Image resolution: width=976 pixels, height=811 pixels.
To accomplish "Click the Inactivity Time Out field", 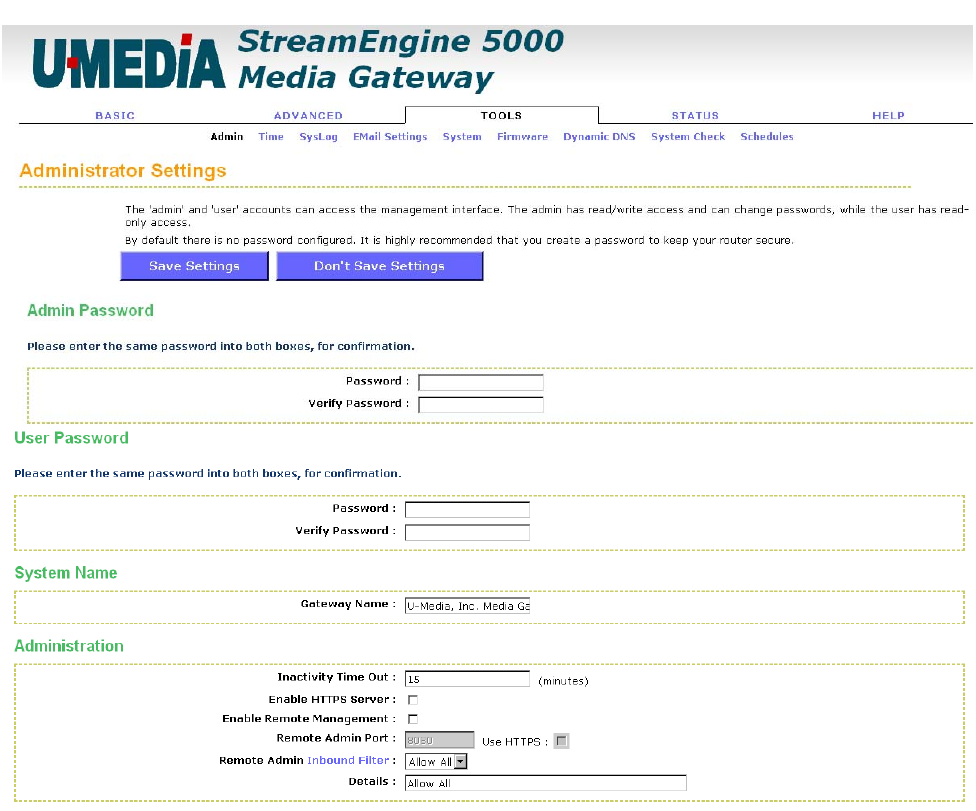I will pyautogui.click(x=467, y=678).
